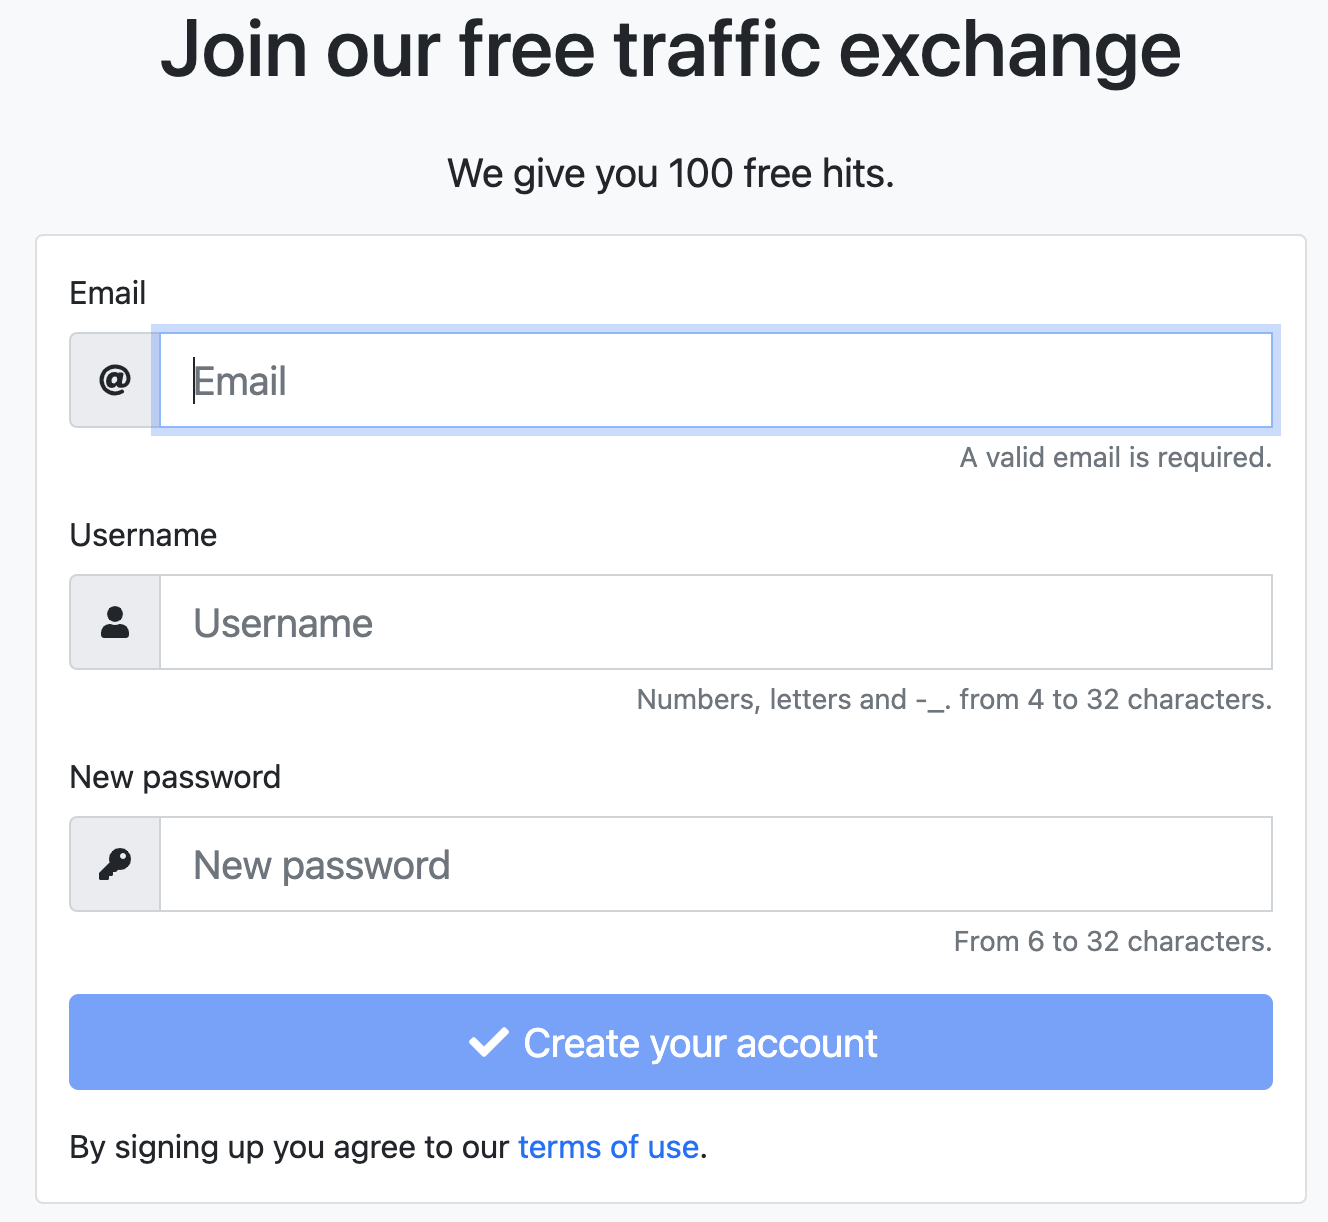This screenshot has width=1328, height=1222.
Task: Click the @ icon beside the Email field
Action: [x=113, y=380]
